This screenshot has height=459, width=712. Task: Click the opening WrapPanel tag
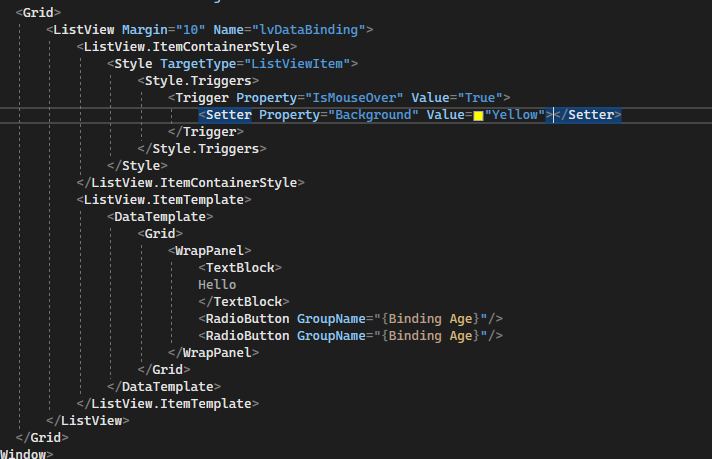(209, 251)
